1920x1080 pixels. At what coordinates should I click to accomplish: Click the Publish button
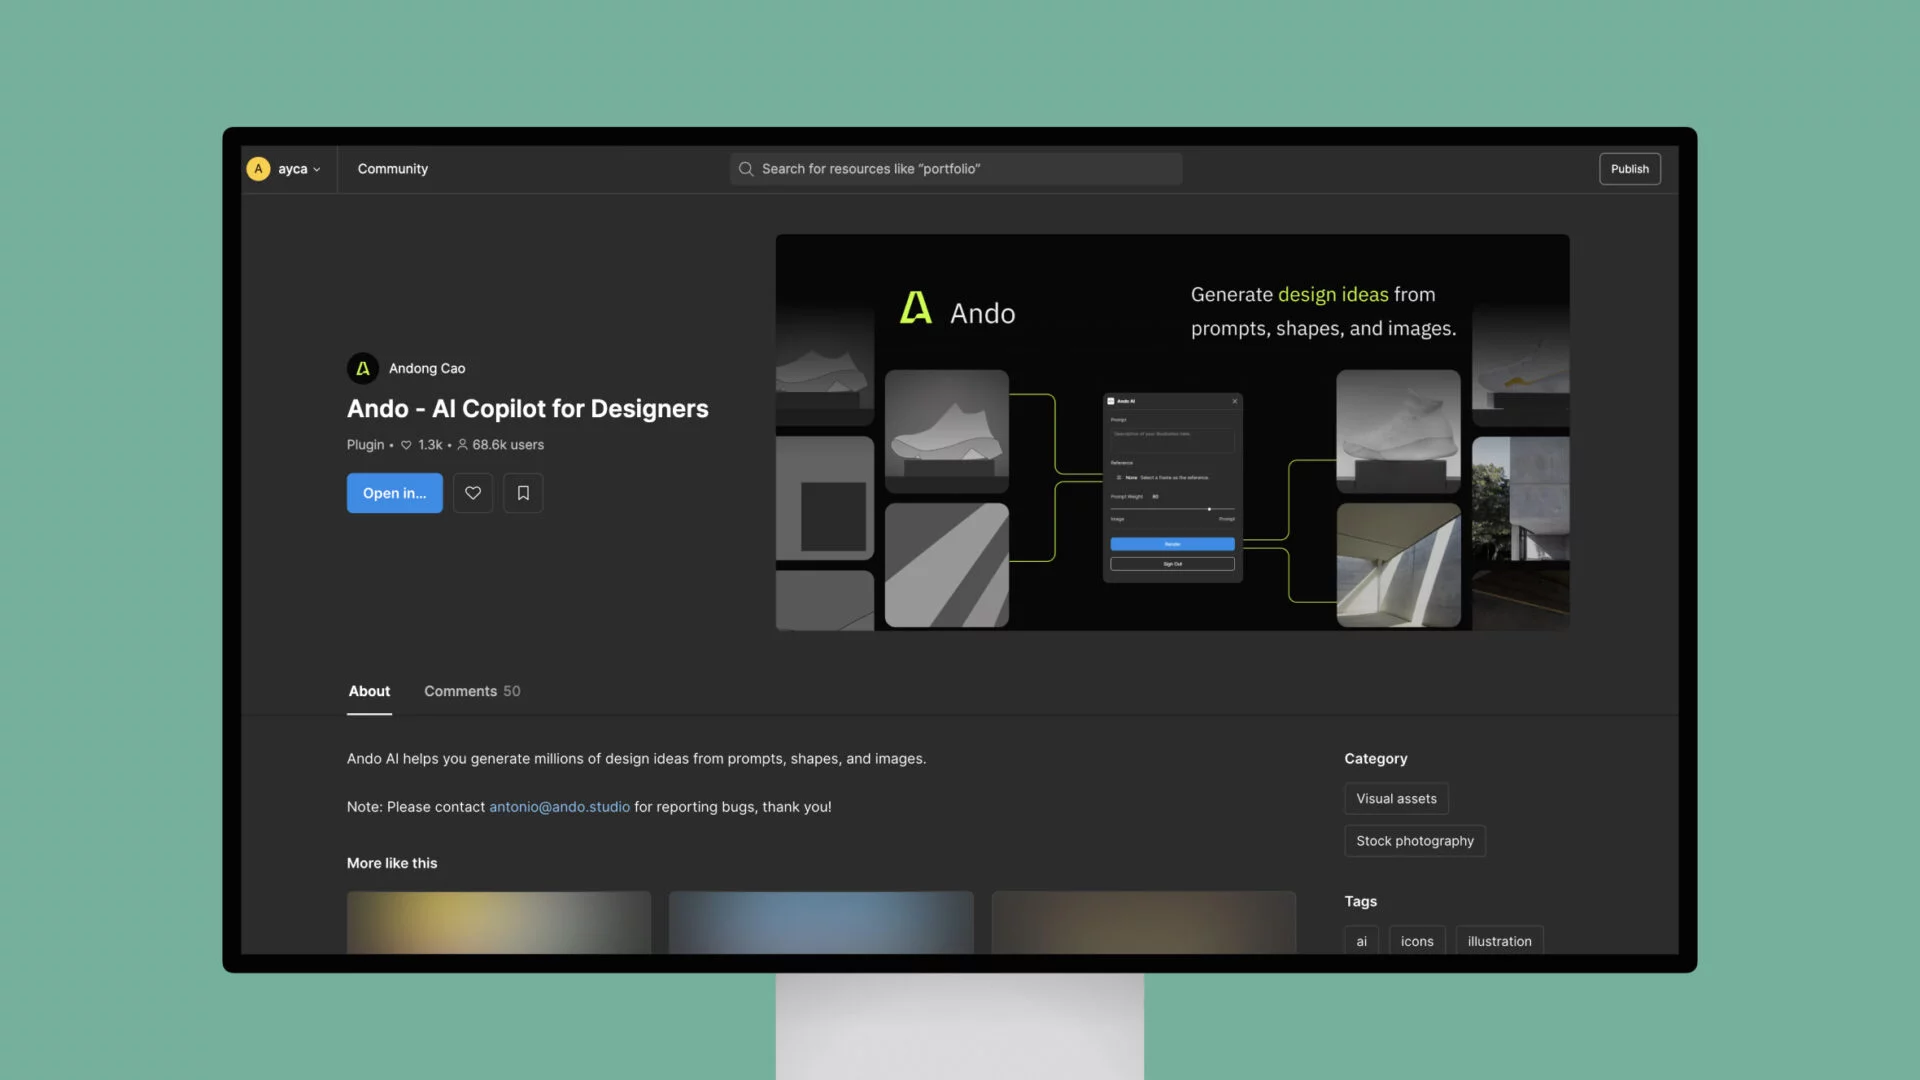tap(1630, 169)
